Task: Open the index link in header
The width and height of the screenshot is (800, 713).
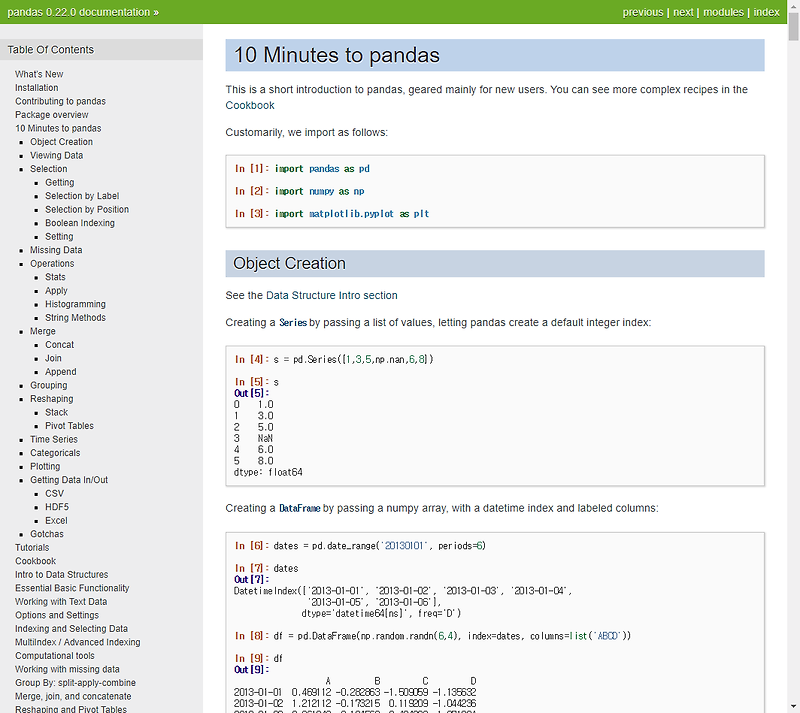Action: [x=766, y=12]
